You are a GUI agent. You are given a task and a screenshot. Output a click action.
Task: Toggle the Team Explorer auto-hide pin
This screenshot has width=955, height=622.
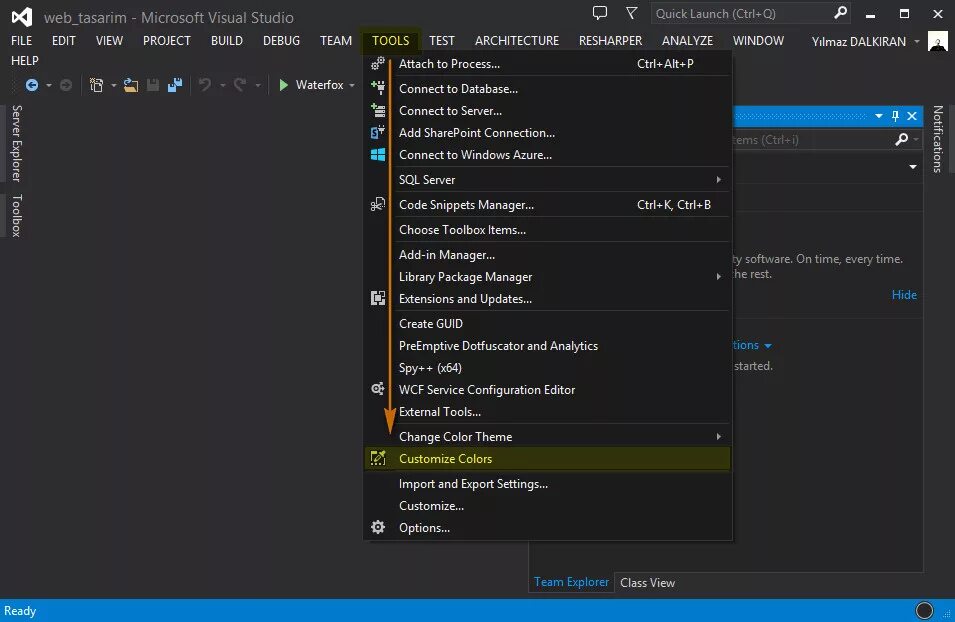(895, 116)
